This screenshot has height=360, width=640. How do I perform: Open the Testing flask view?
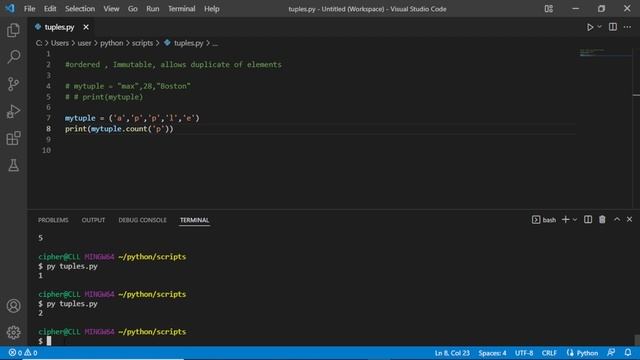[x=13, y=165]
